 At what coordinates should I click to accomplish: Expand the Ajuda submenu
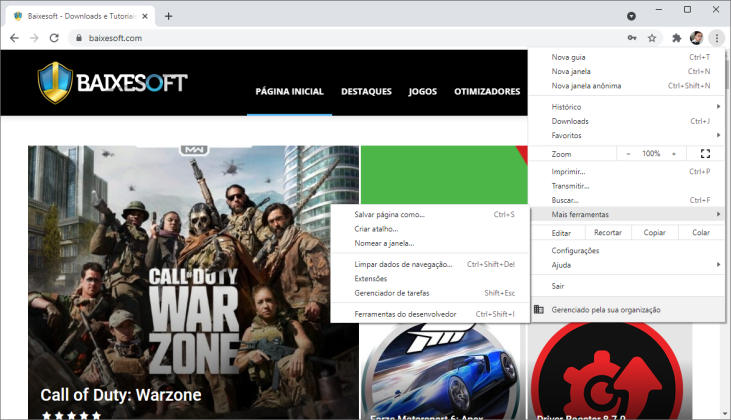627,265
